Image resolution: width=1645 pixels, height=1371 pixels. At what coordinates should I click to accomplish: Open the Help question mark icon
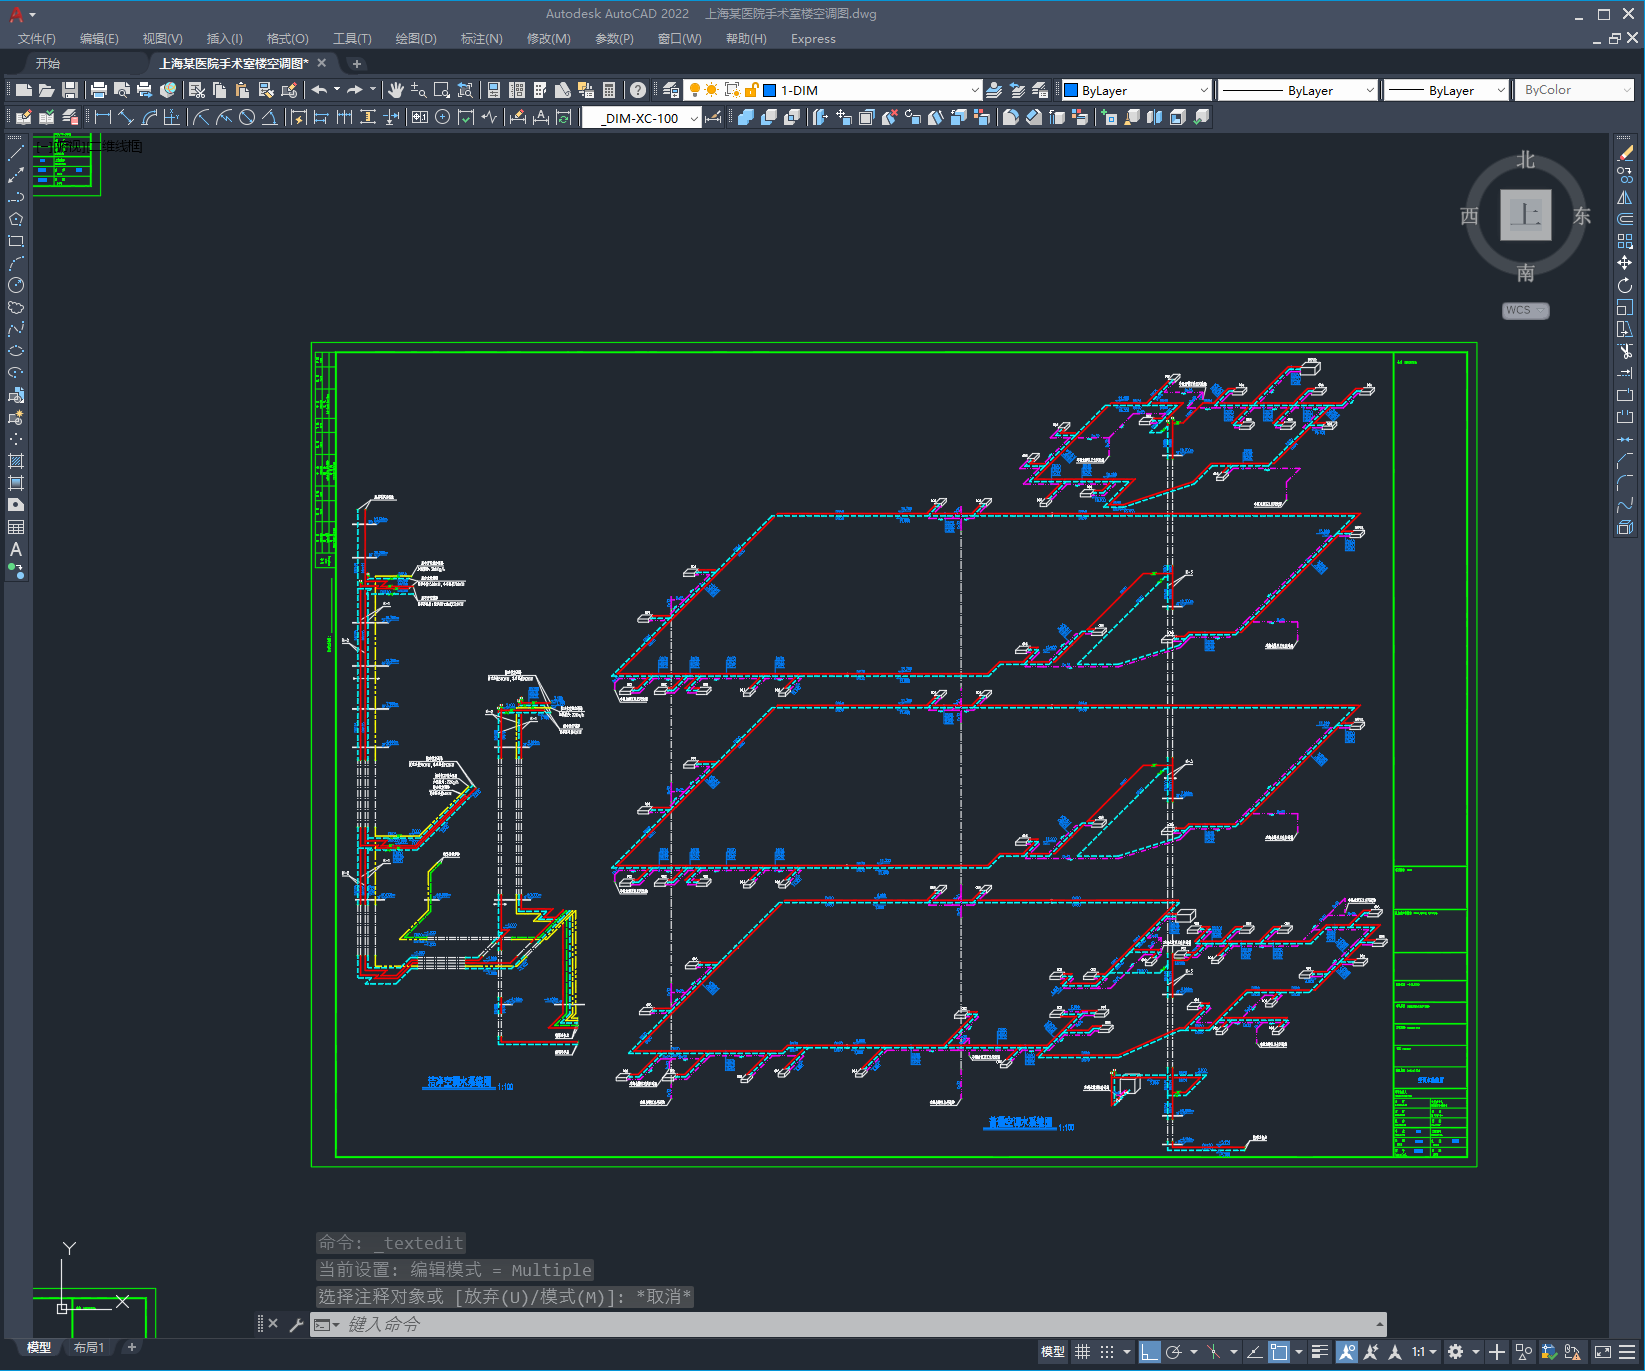(x=638, y=90)
